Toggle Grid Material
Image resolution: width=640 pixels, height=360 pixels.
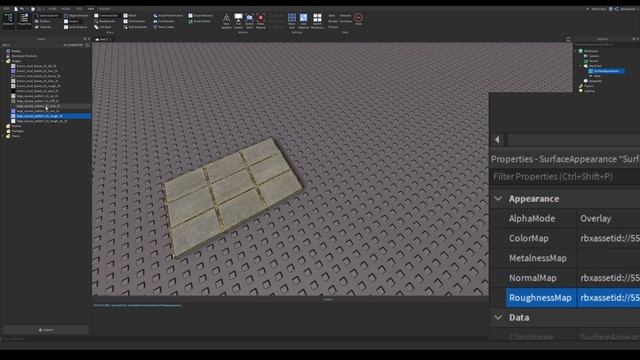303,21
